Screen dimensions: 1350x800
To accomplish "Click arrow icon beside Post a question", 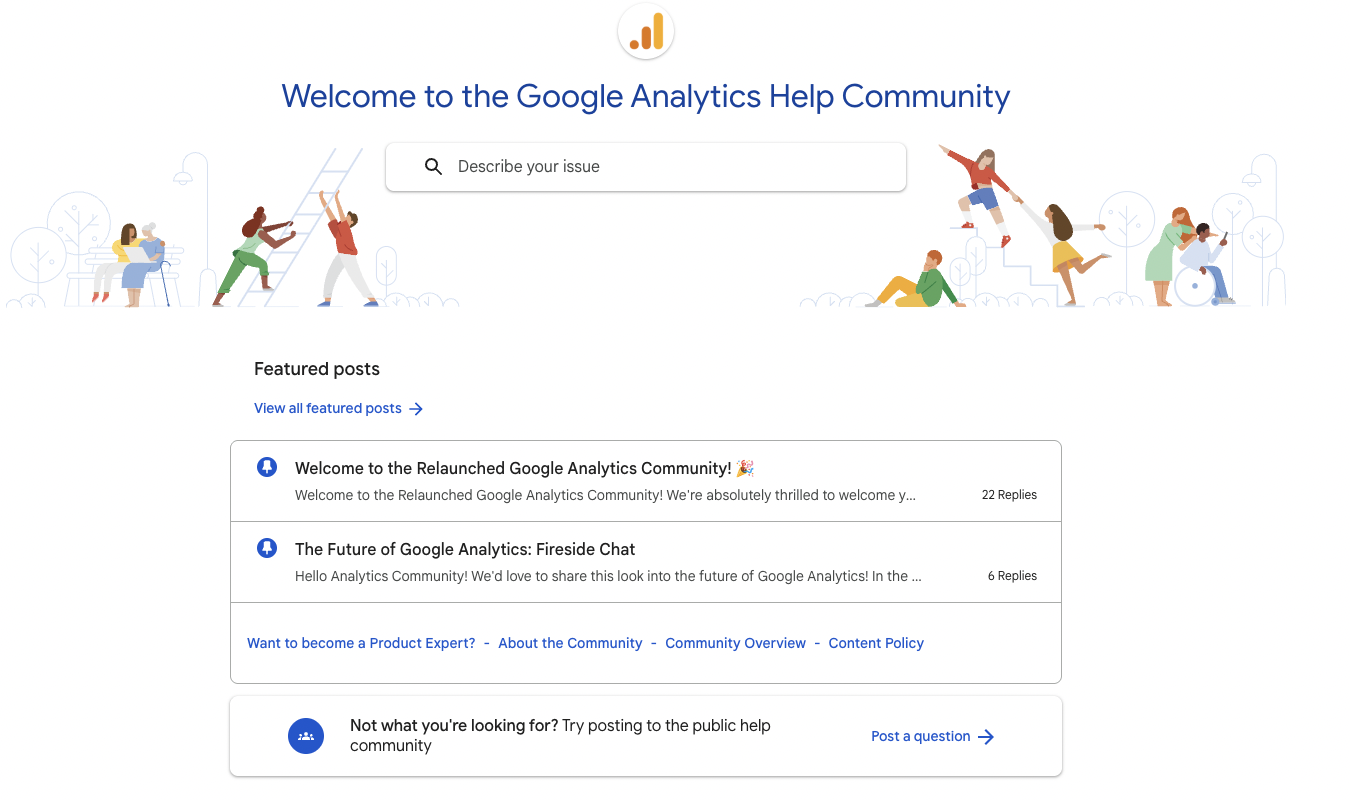I will [986, 737].
